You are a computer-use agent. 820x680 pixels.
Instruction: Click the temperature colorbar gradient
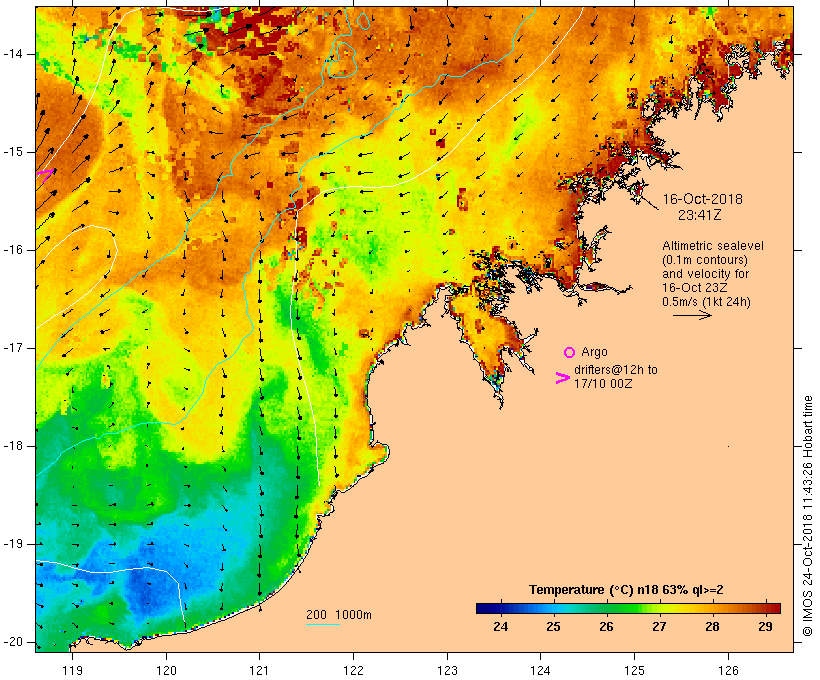628,608
